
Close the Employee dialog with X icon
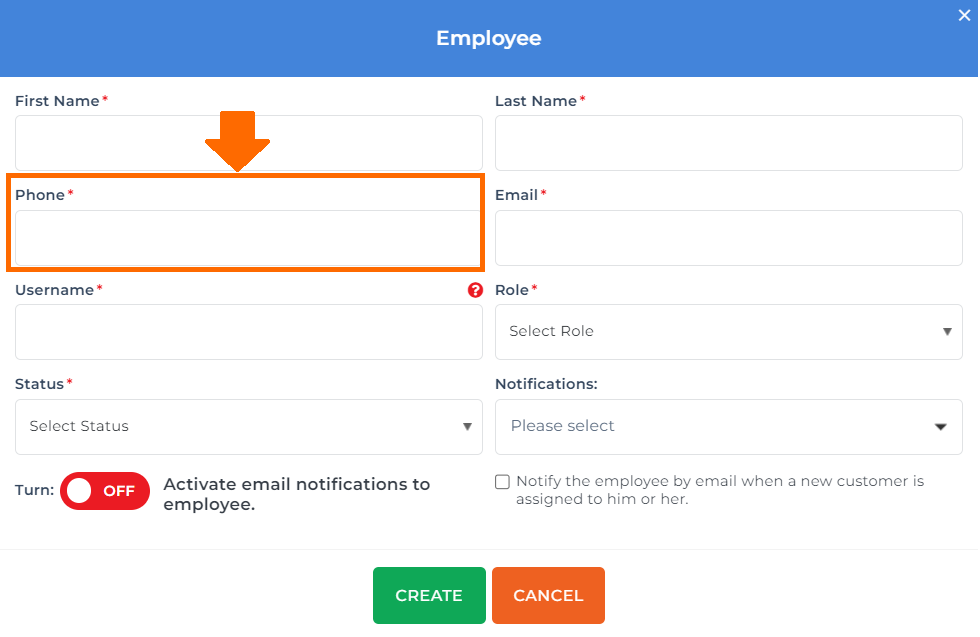(x=964, y=16)
